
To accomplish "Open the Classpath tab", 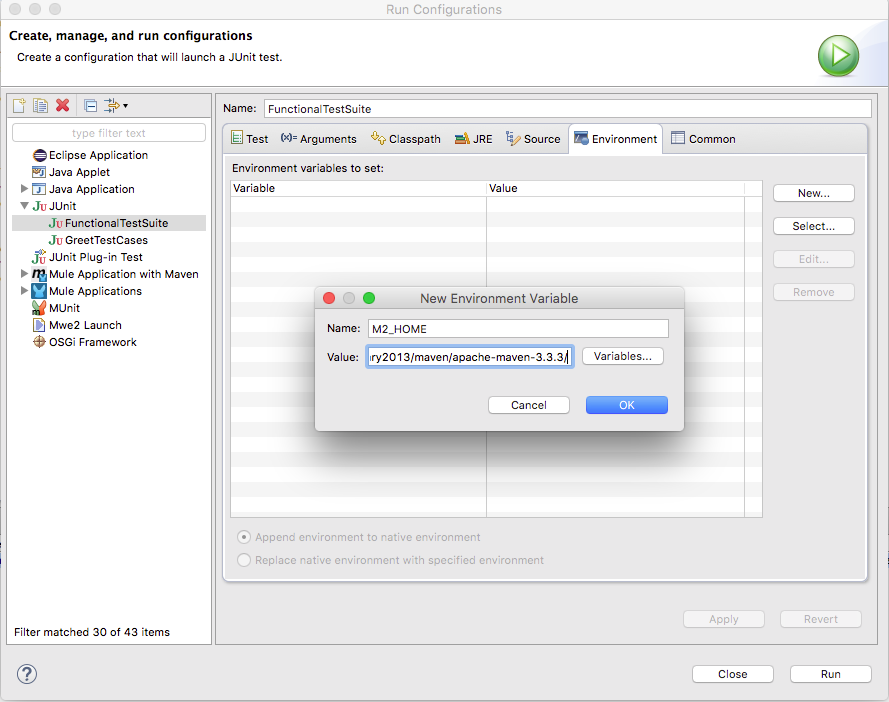I will (x=405, y=139).
